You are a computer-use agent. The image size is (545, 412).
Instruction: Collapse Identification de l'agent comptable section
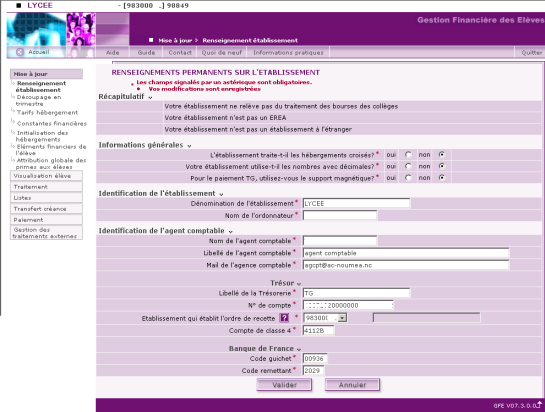point(230,232)
